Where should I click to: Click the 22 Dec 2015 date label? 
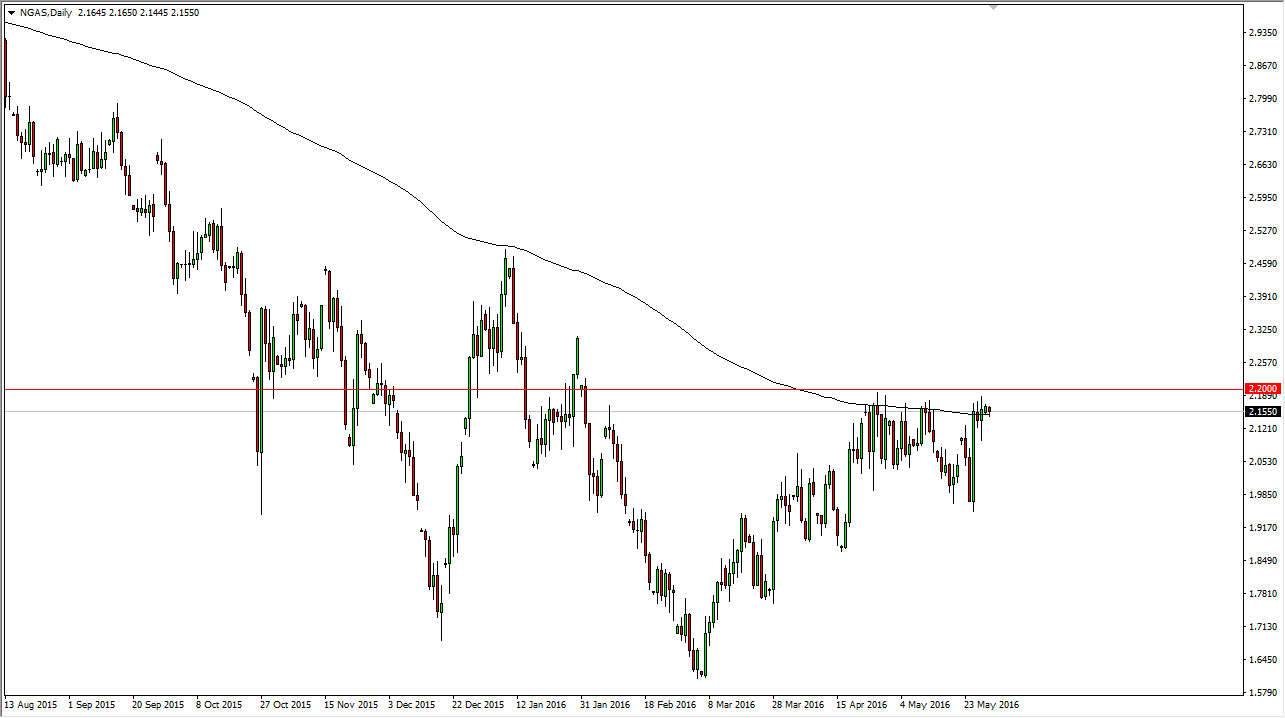(x=477, y=704)
